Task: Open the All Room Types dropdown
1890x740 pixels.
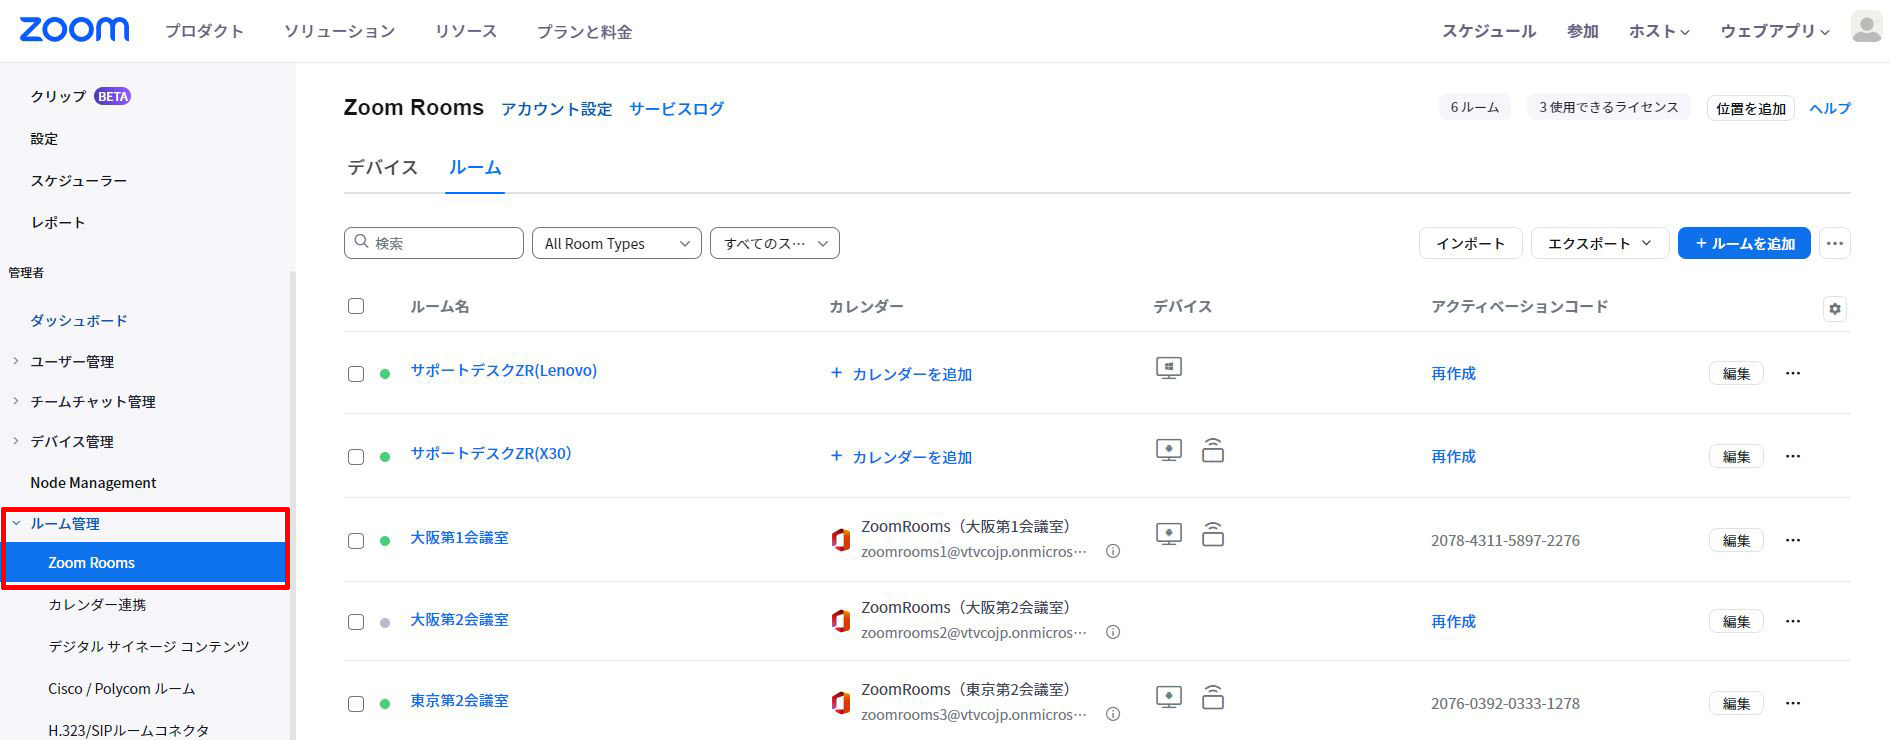Action: coord(617,243)
